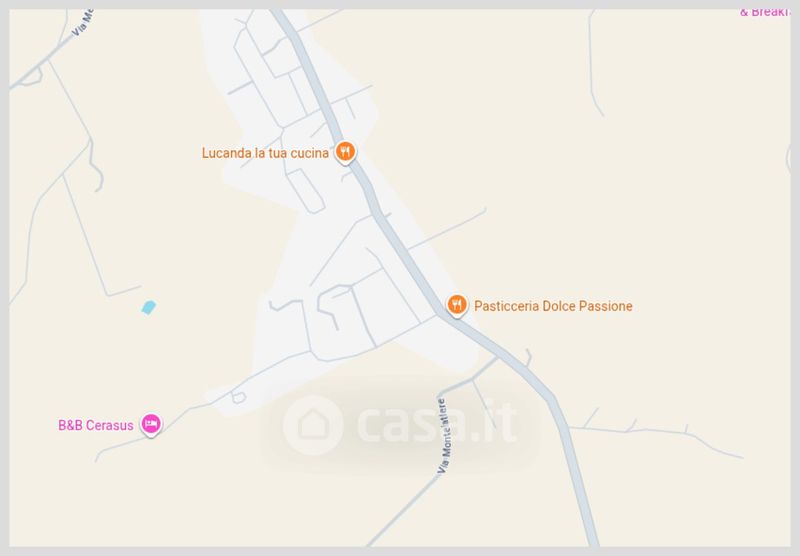Open the Pasticceria Dolce Passione text label
Image resolution: width=800 pixels, height=556 pixels.
(x=553, y=306)
